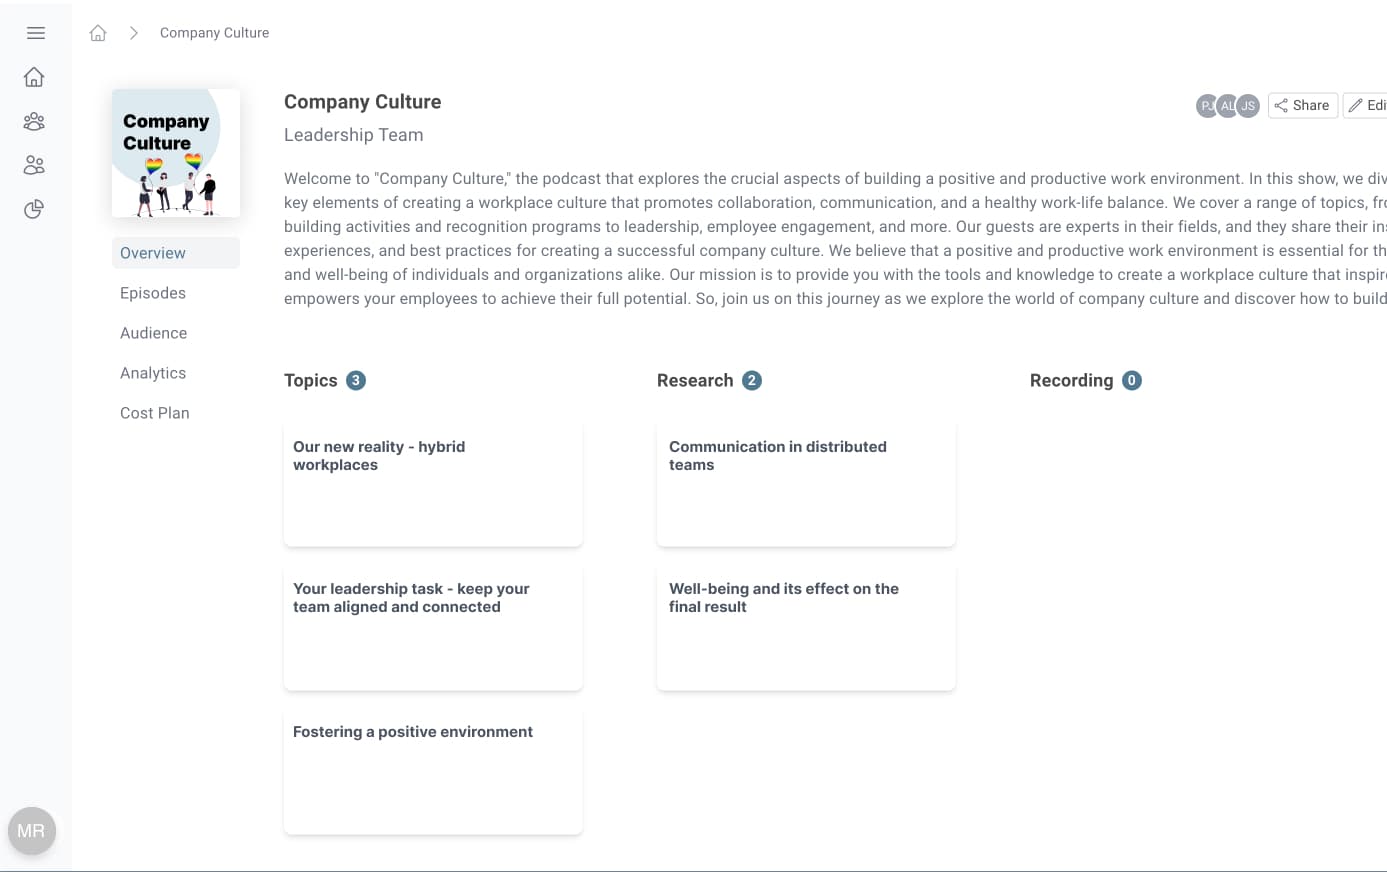The width and height of the screenshot is (1387, 872).
Task: Click the home icon in sidebar
Action: coord(34,77)
